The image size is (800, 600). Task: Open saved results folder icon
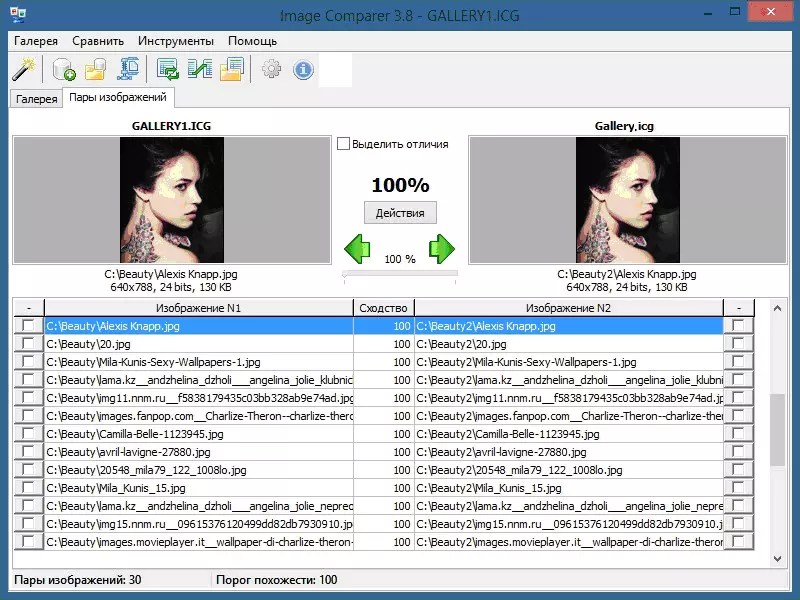coord(232,69)
